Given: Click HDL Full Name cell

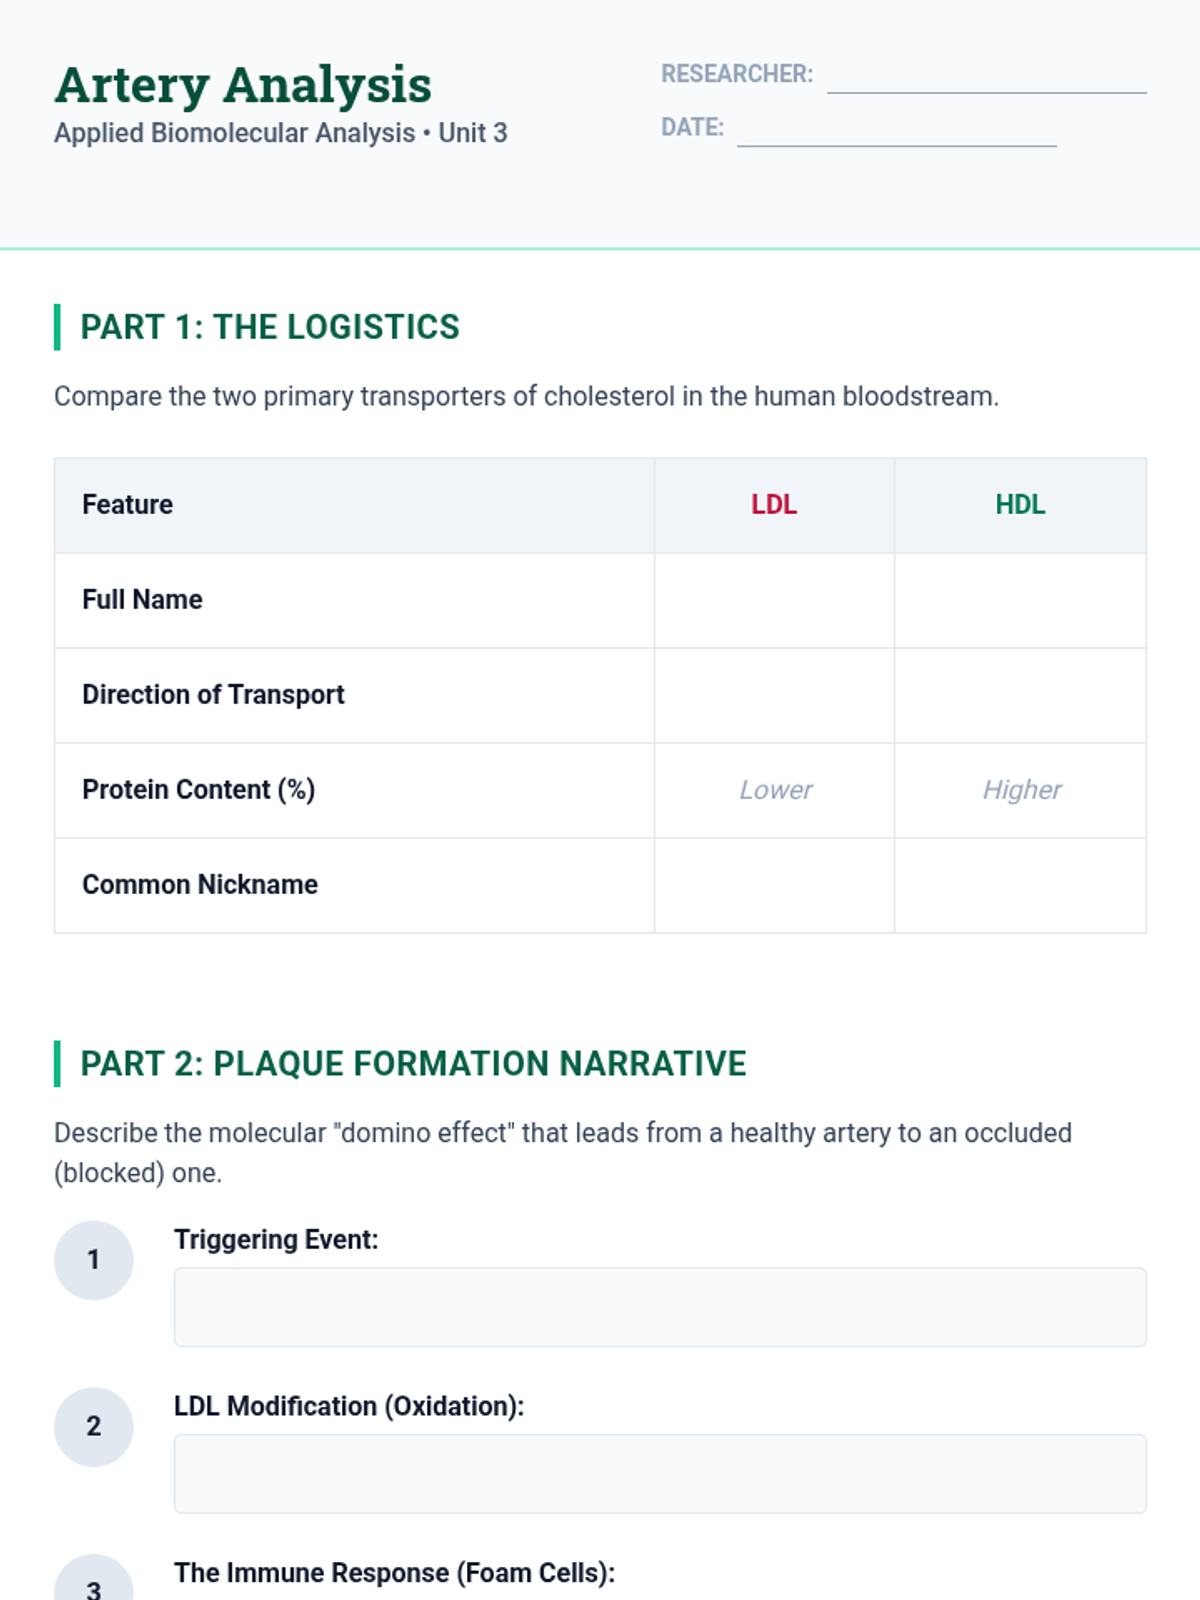Looking at the screenshot, I should point(1020,600).
